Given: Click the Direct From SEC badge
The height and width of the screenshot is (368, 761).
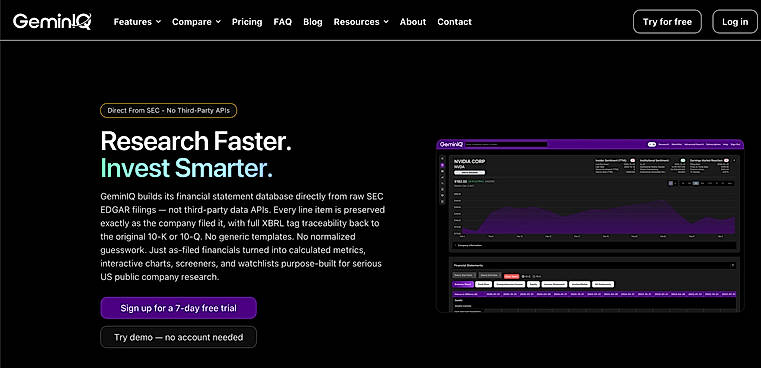Looking at the screenshot, I should tap(168, 111).
